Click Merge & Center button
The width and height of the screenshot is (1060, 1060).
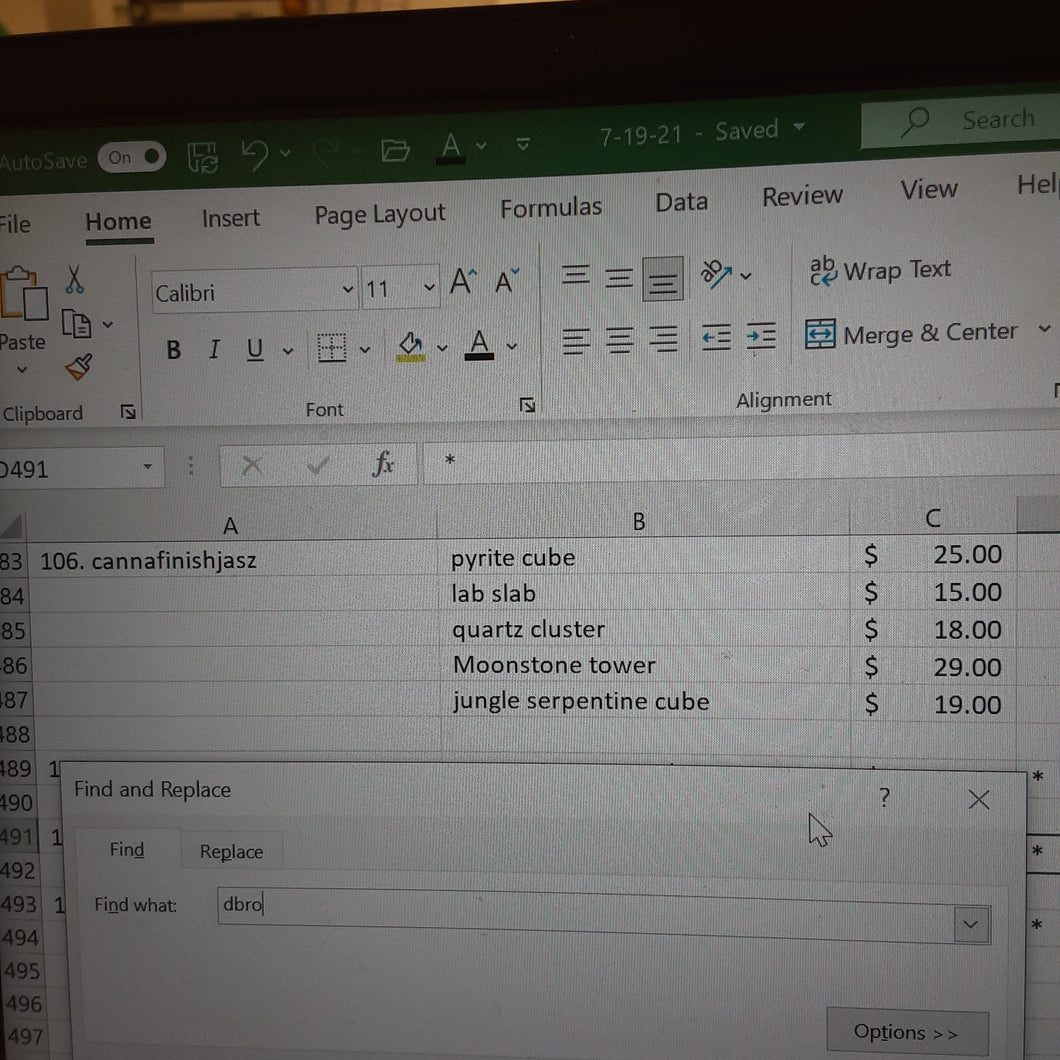[911, 334]
